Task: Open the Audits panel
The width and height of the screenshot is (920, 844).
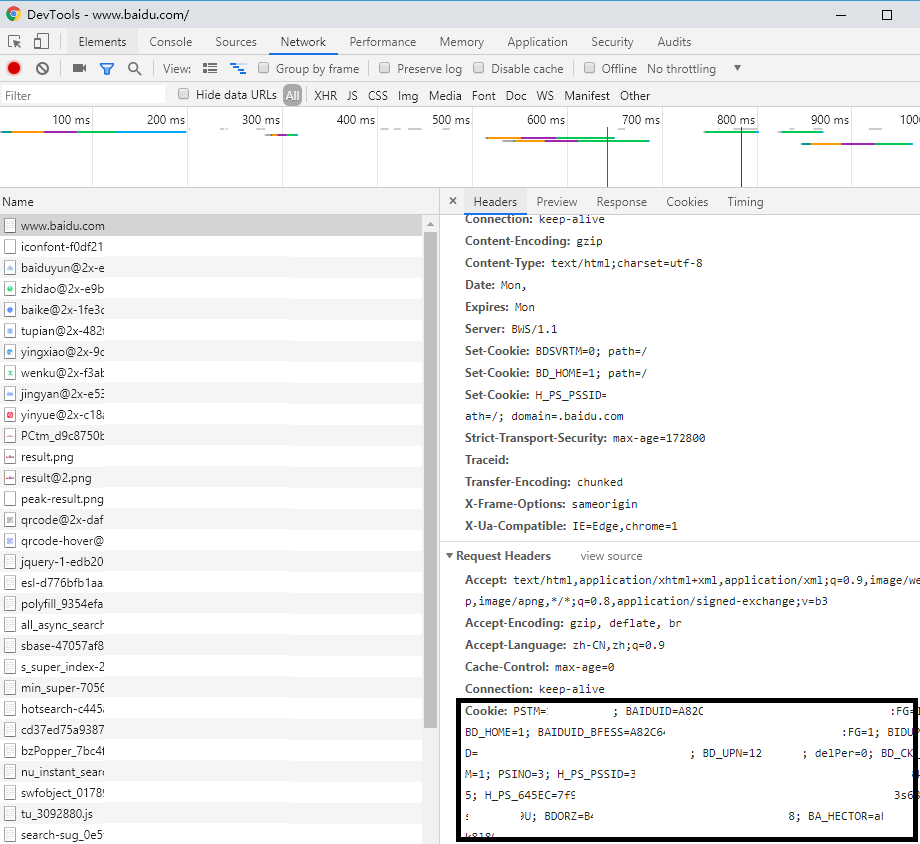Action: (674, 42)
